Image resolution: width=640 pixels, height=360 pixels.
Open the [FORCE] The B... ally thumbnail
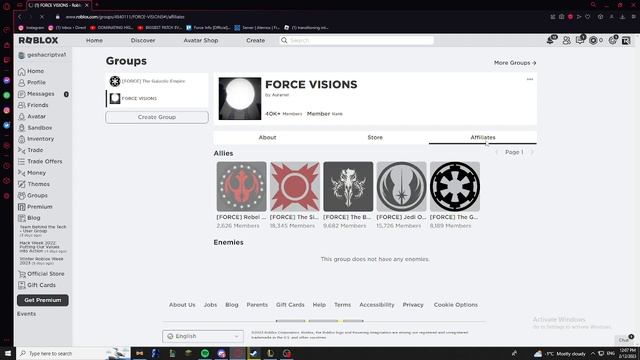coord(348,187)
